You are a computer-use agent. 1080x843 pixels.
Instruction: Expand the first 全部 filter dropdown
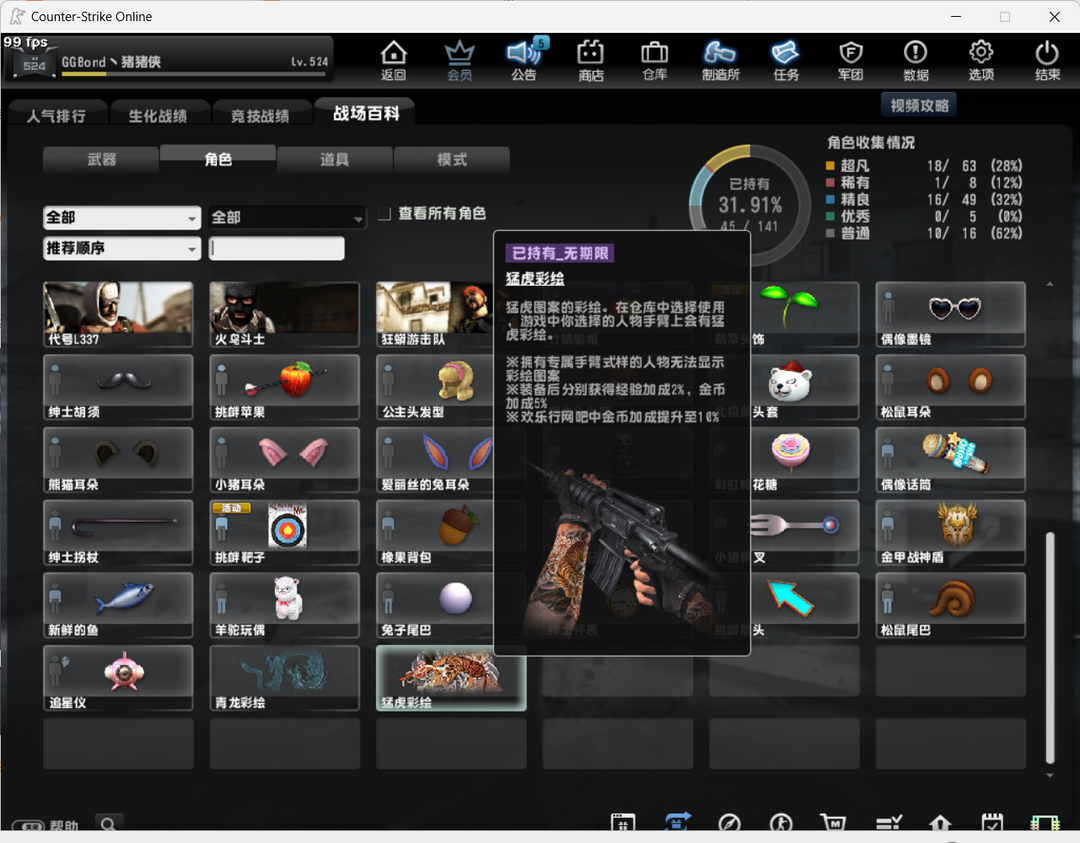tap(122, 218)
